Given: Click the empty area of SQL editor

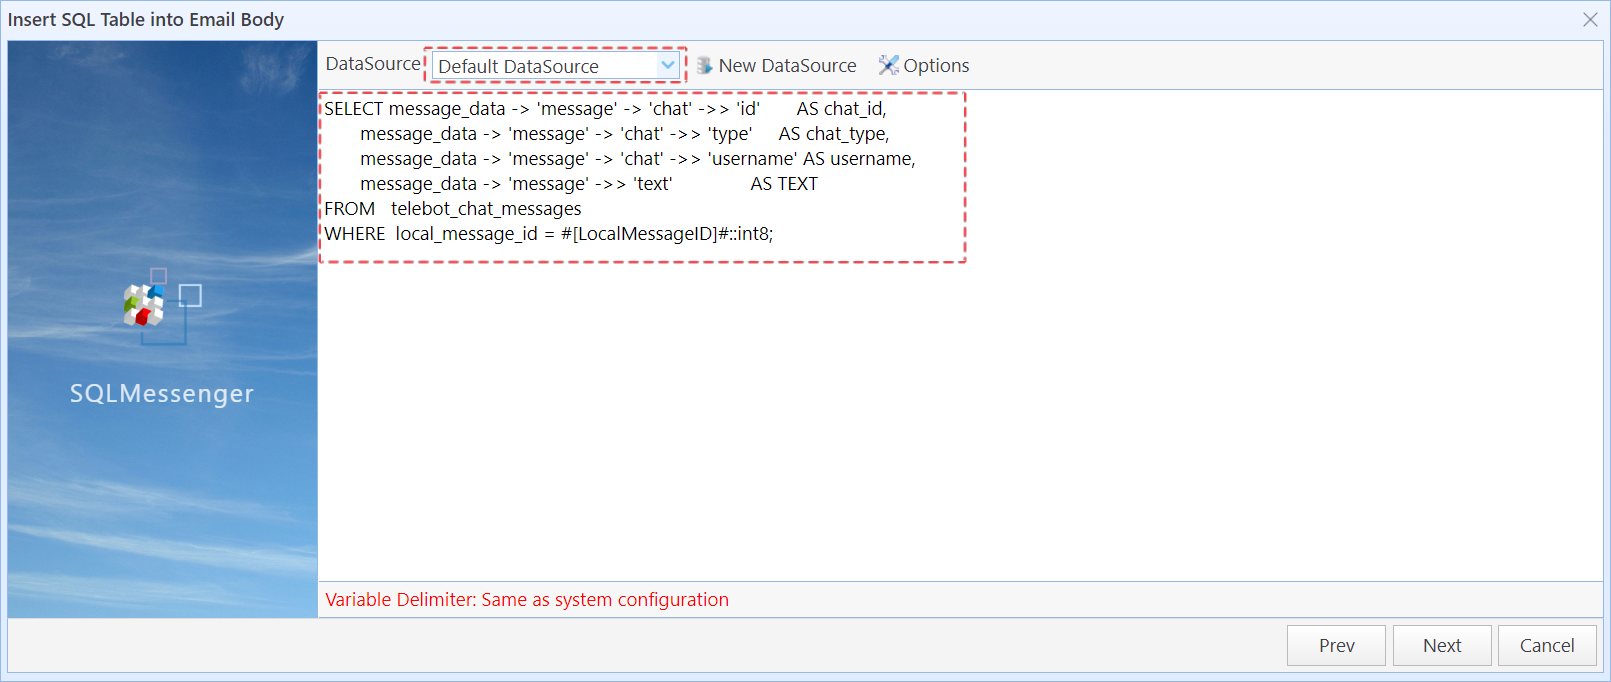Looking at the screenshot, I should [960, 420].
